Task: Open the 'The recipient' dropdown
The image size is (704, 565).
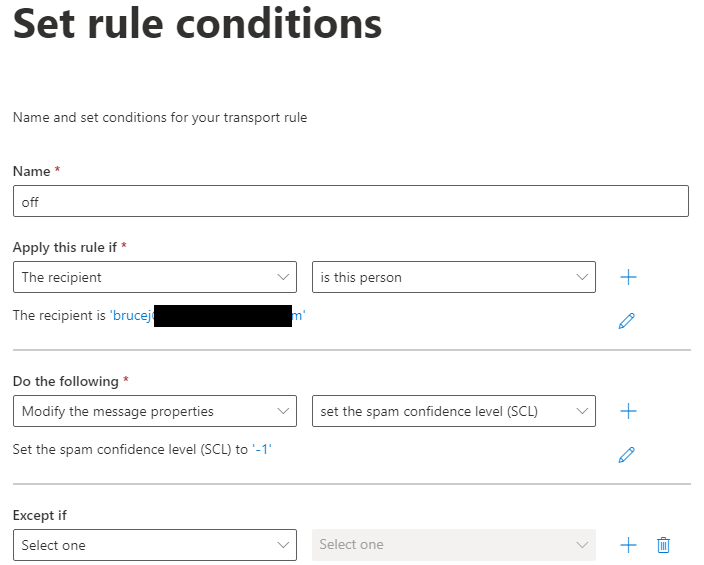Action: tap(155, 277)
